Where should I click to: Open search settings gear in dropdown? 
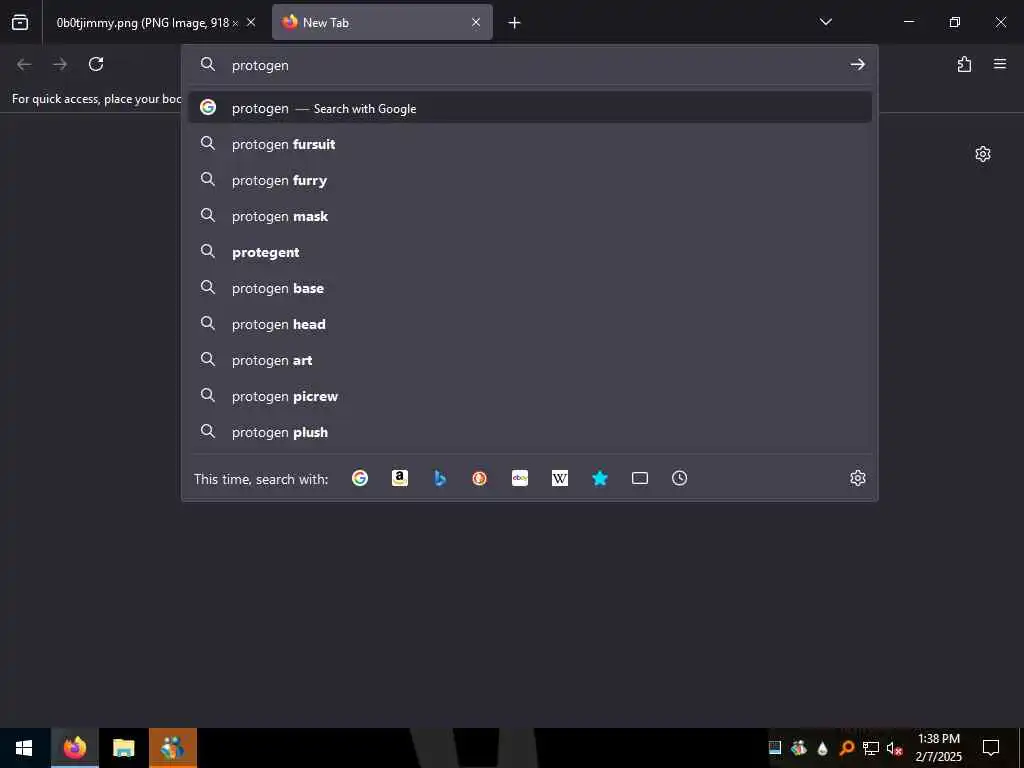[857, 479]
